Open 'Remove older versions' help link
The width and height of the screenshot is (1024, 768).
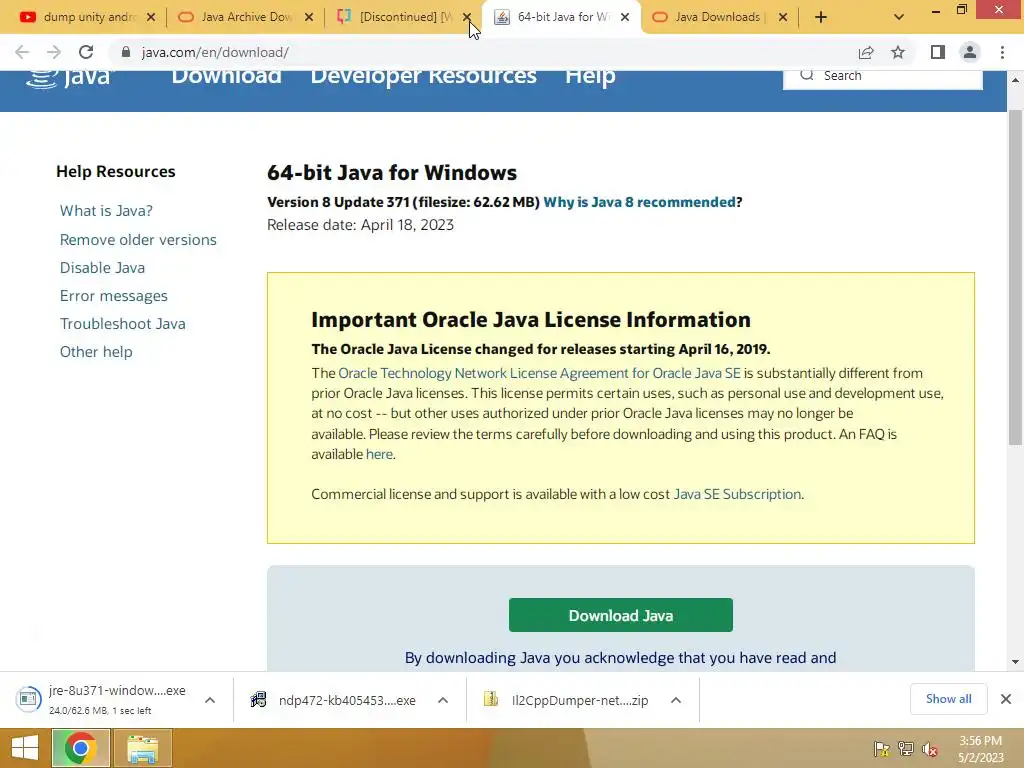tap(138, 240)
